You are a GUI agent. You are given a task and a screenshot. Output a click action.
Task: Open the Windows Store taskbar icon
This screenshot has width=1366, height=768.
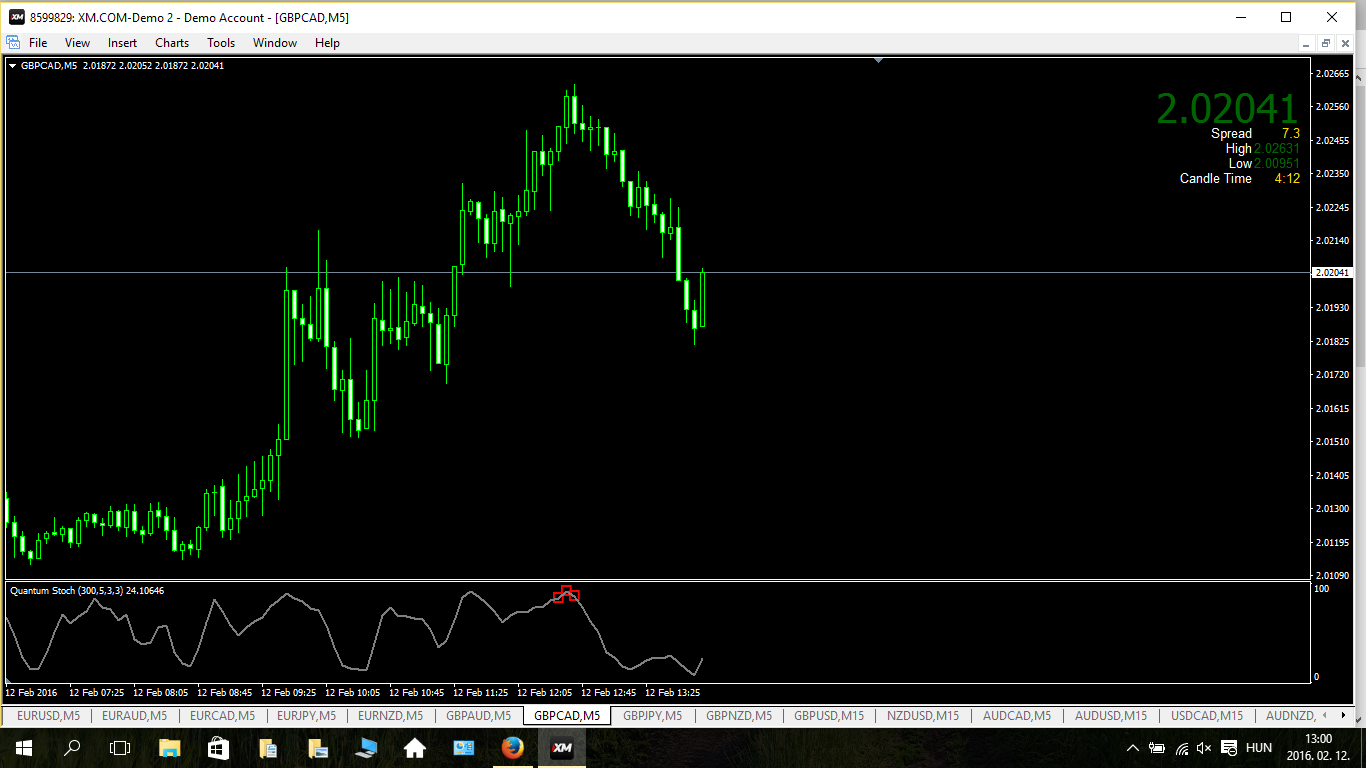click(218, 748)
